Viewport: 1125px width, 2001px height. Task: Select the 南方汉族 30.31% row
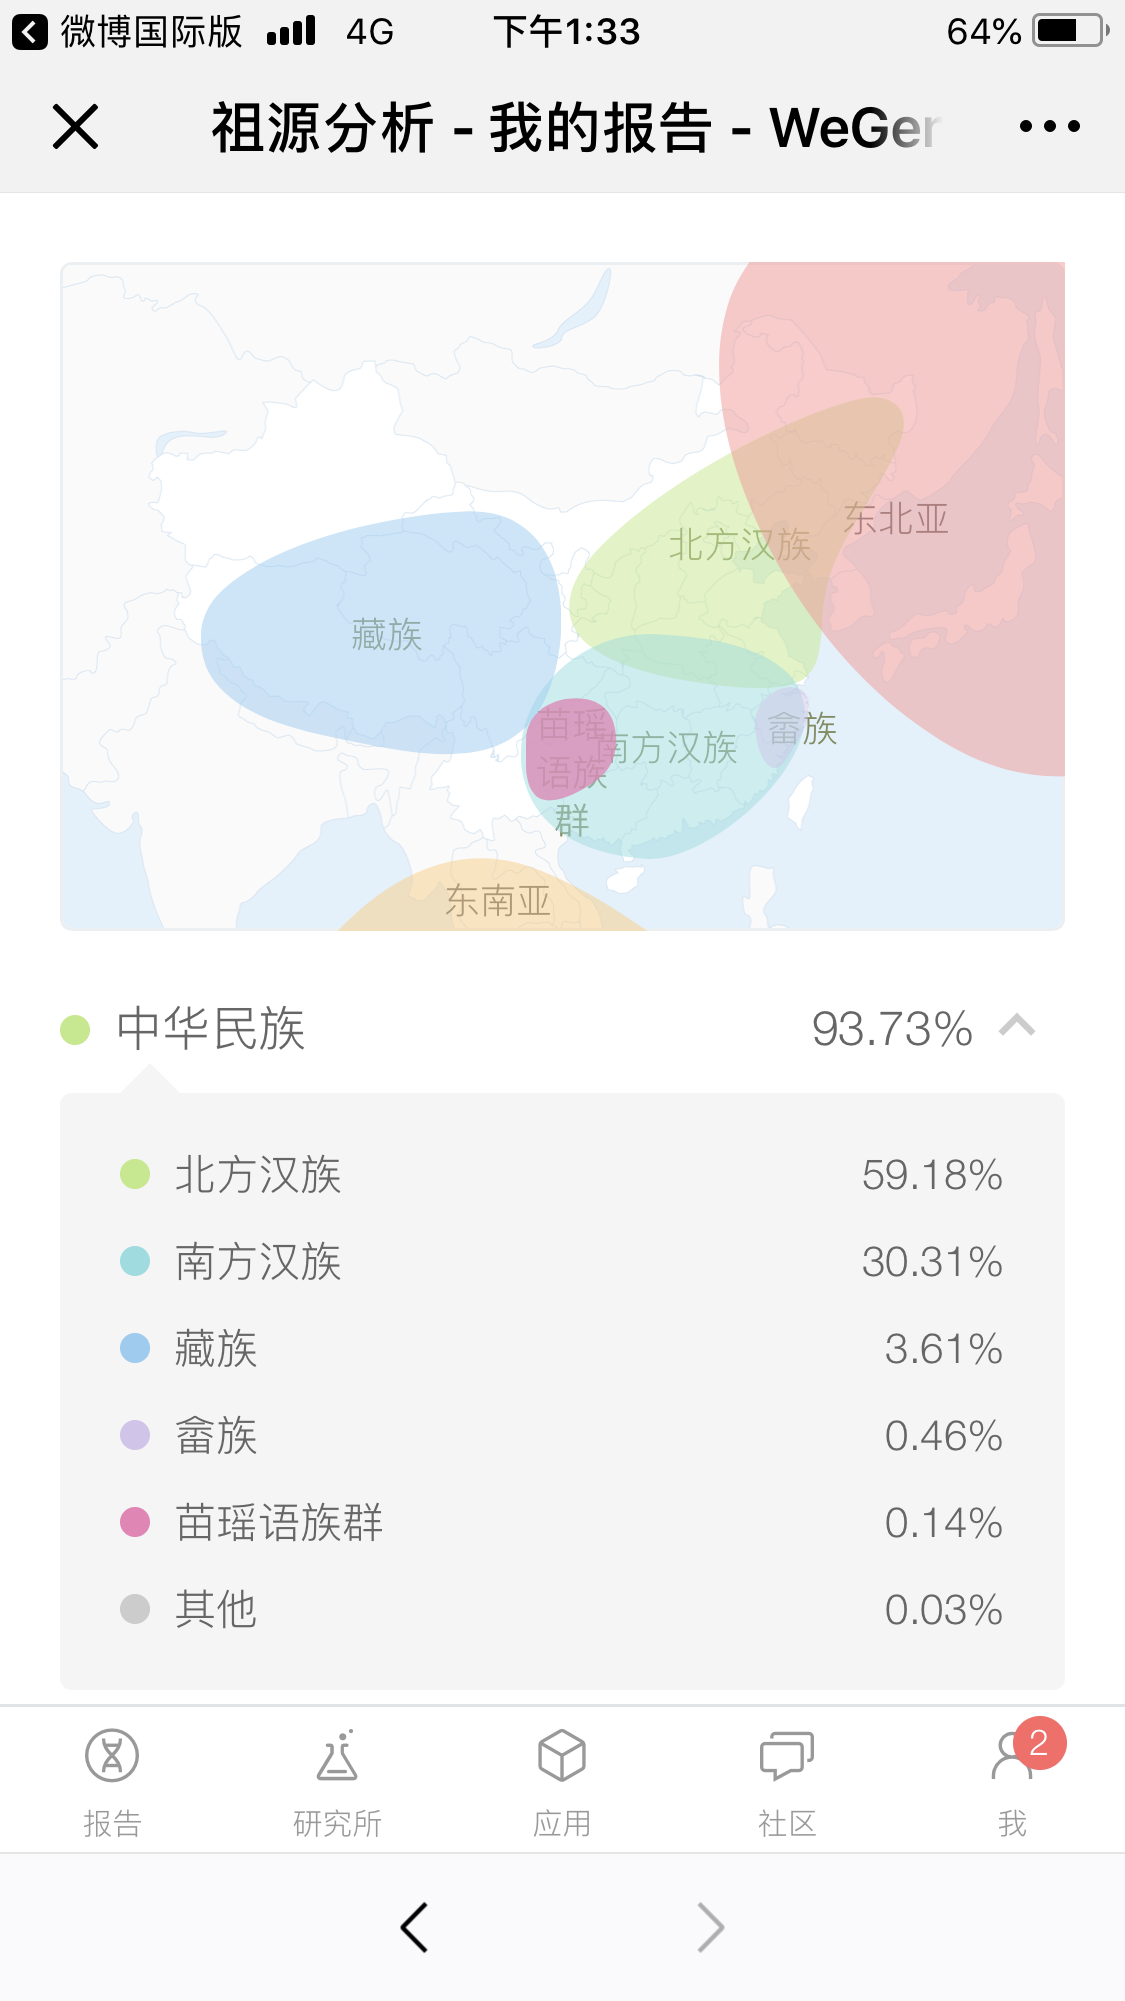click(x=560, y=1262)
